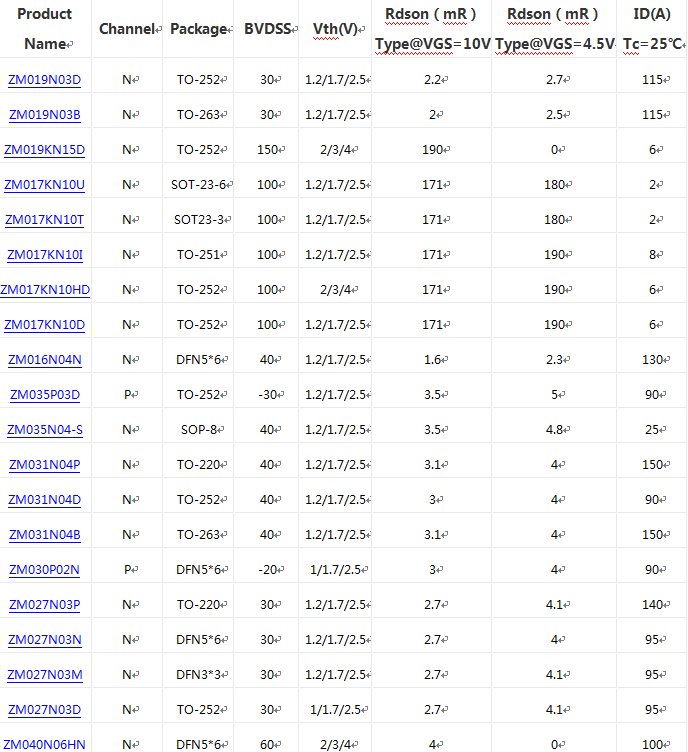Image resolution: width=688 pixels, height=752 pixels.
Task: Open the ZM040N06HN product link
Action: coord(44,744)
